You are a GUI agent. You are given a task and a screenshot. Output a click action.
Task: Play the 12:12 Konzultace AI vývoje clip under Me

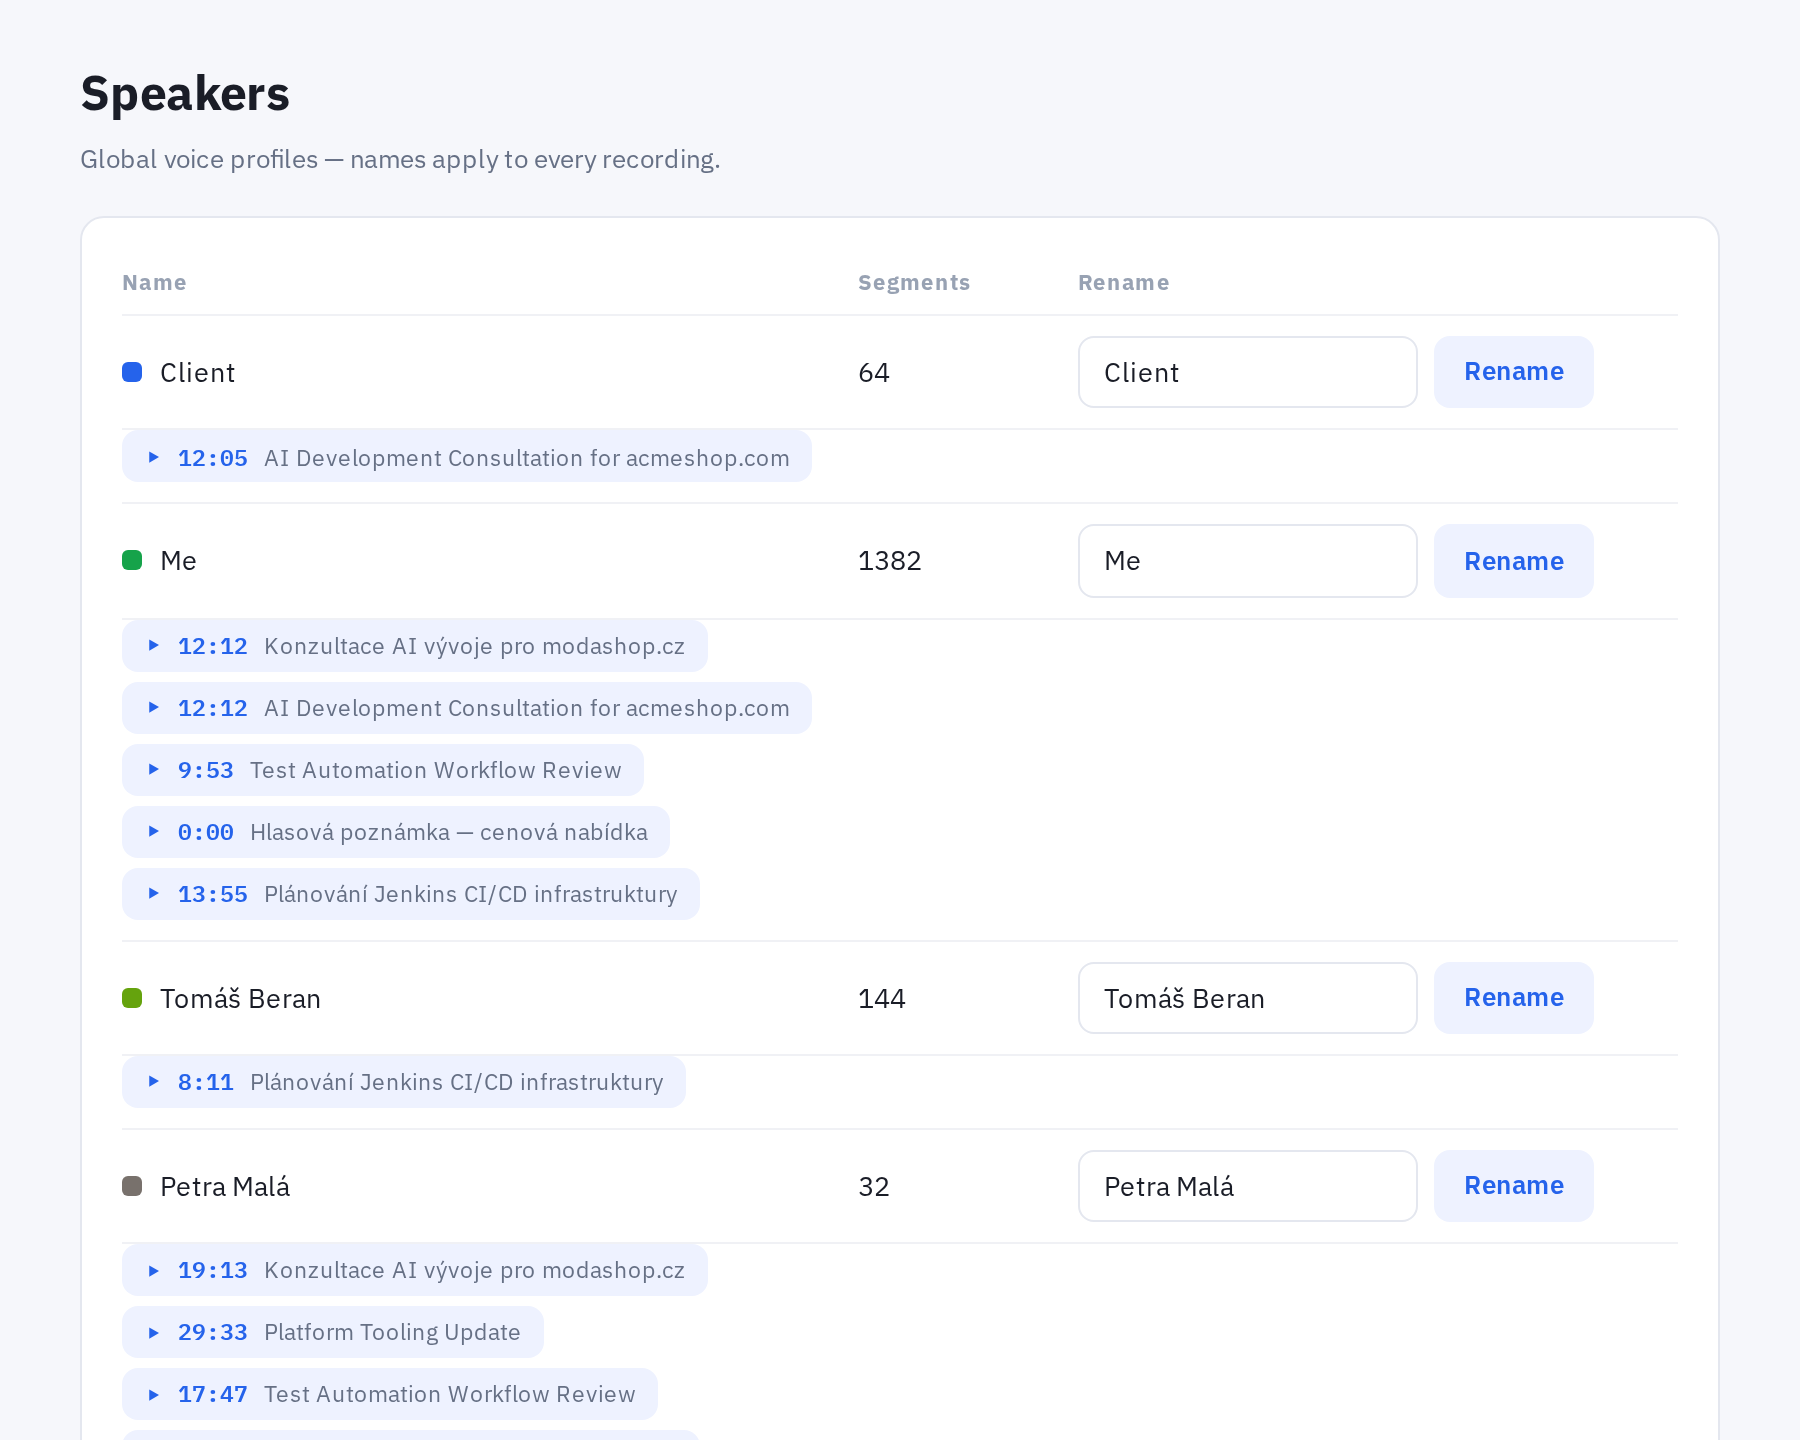click(x=414, y=645)
